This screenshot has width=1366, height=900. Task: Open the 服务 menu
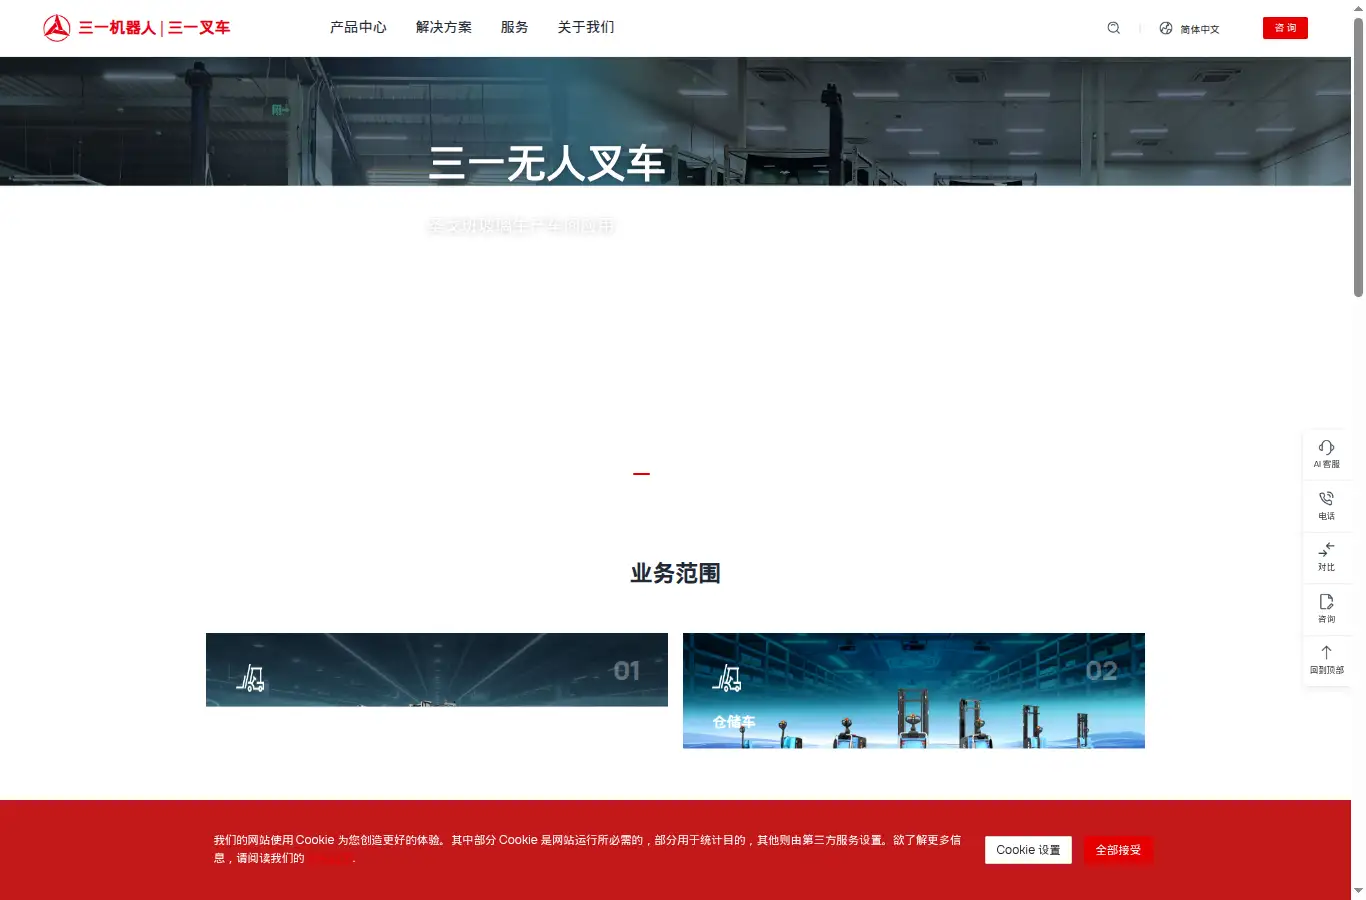tap(515, 27)
